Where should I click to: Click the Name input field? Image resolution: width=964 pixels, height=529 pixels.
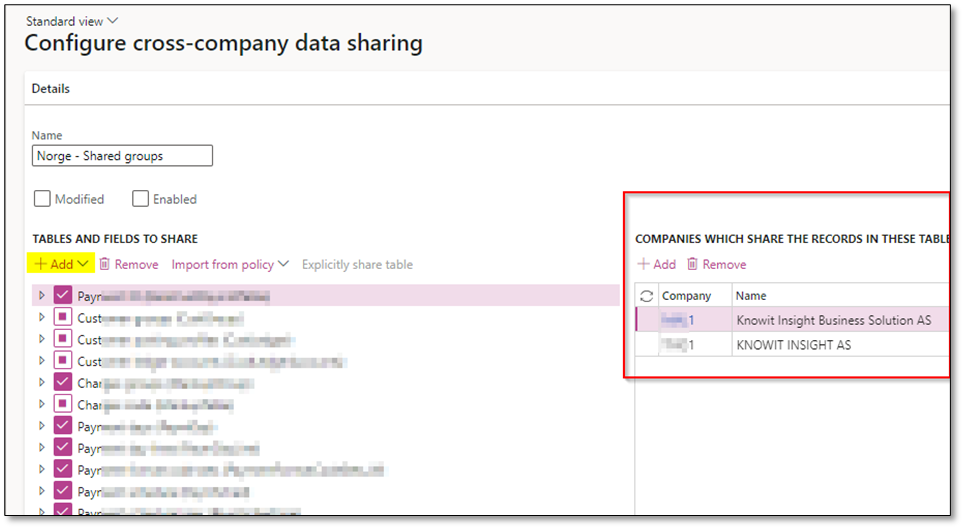[122, 156]
